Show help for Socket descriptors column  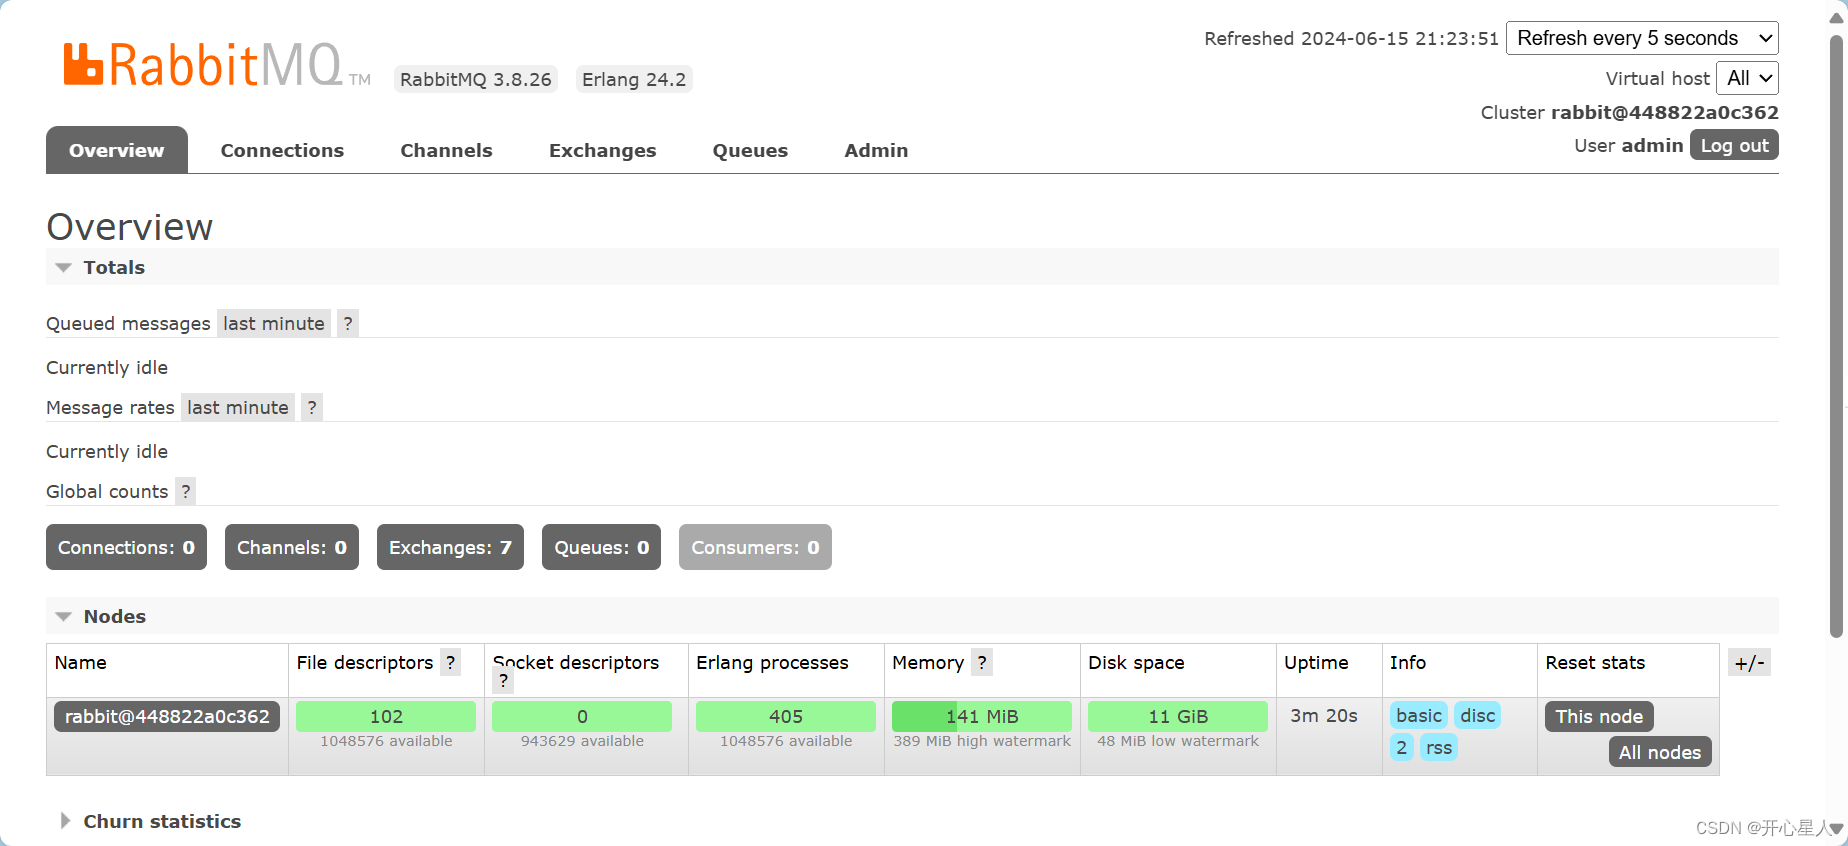point(504,681)
